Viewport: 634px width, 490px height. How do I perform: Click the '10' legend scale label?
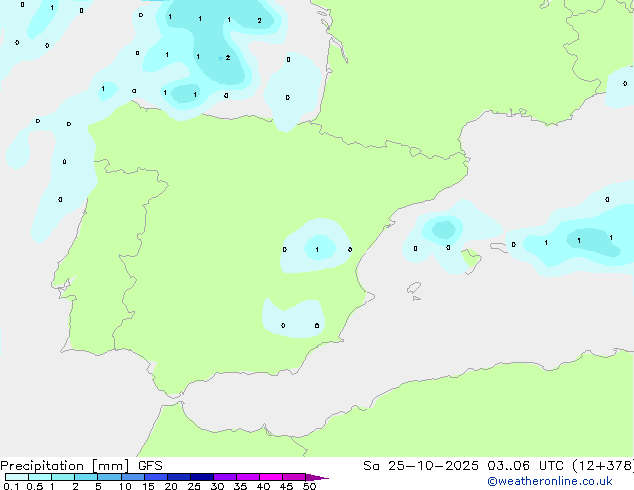[125, 486]
